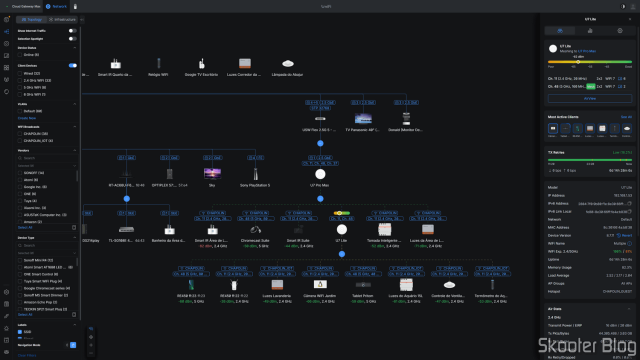The width and height of the screenshot is (640, 360).
Task: Click the Tomada Inteligente device icon
Action: tap(384, 229)
